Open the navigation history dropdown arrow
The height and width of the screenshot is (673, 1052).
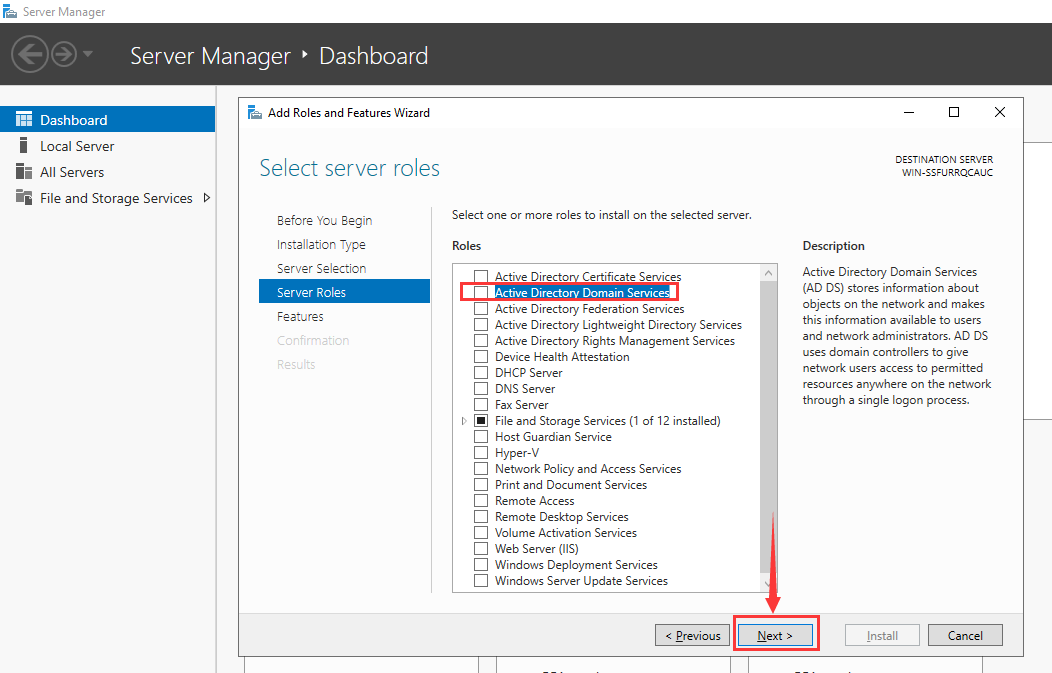coord(88,54)
